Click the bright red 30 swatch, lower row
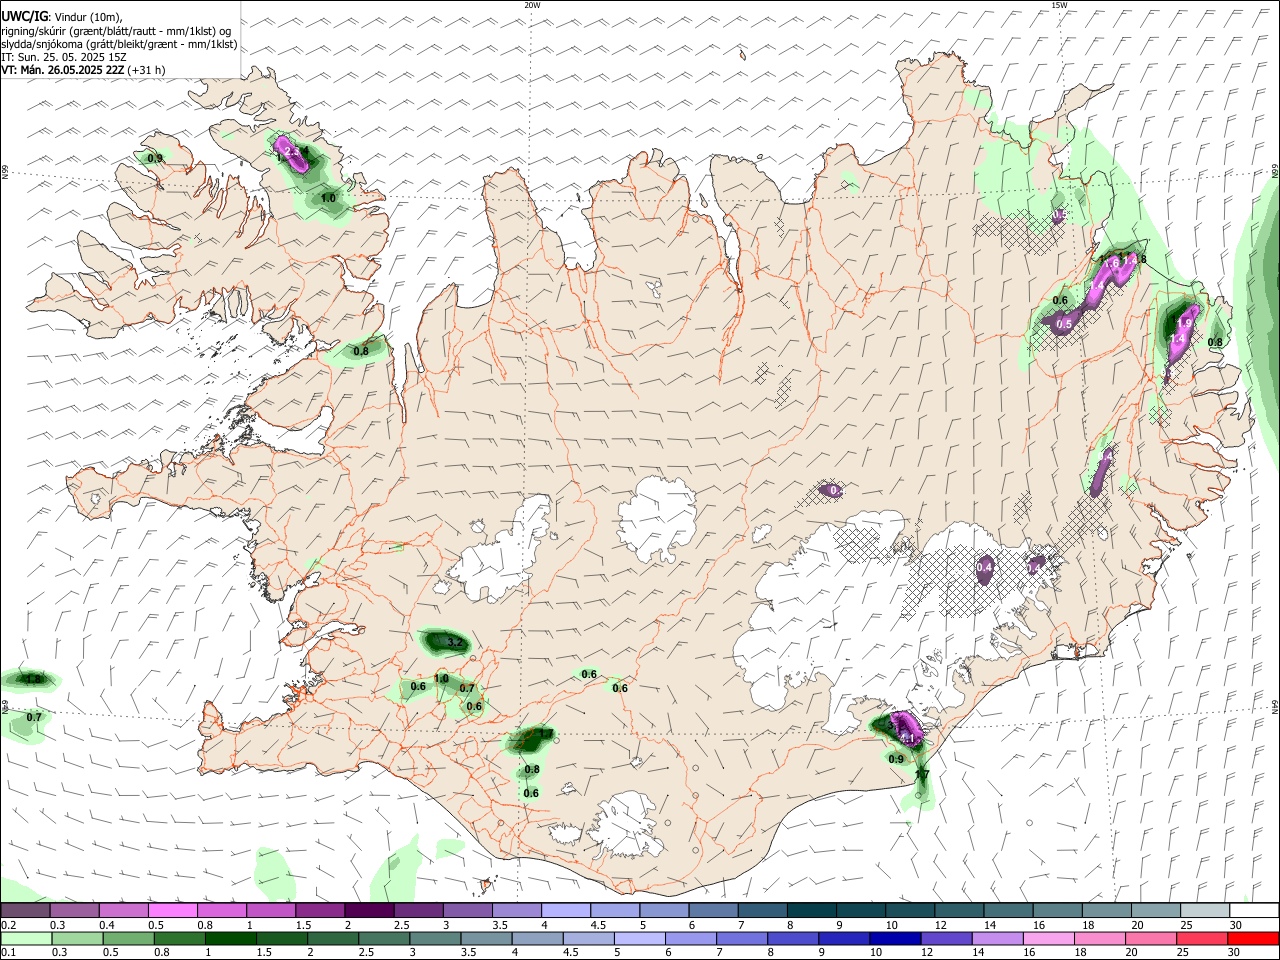 pyautogui.click(x=1253, y=938)
